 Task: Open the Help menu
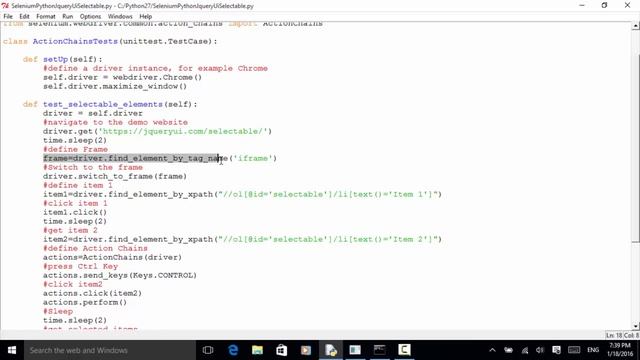[x=146, y=16]
